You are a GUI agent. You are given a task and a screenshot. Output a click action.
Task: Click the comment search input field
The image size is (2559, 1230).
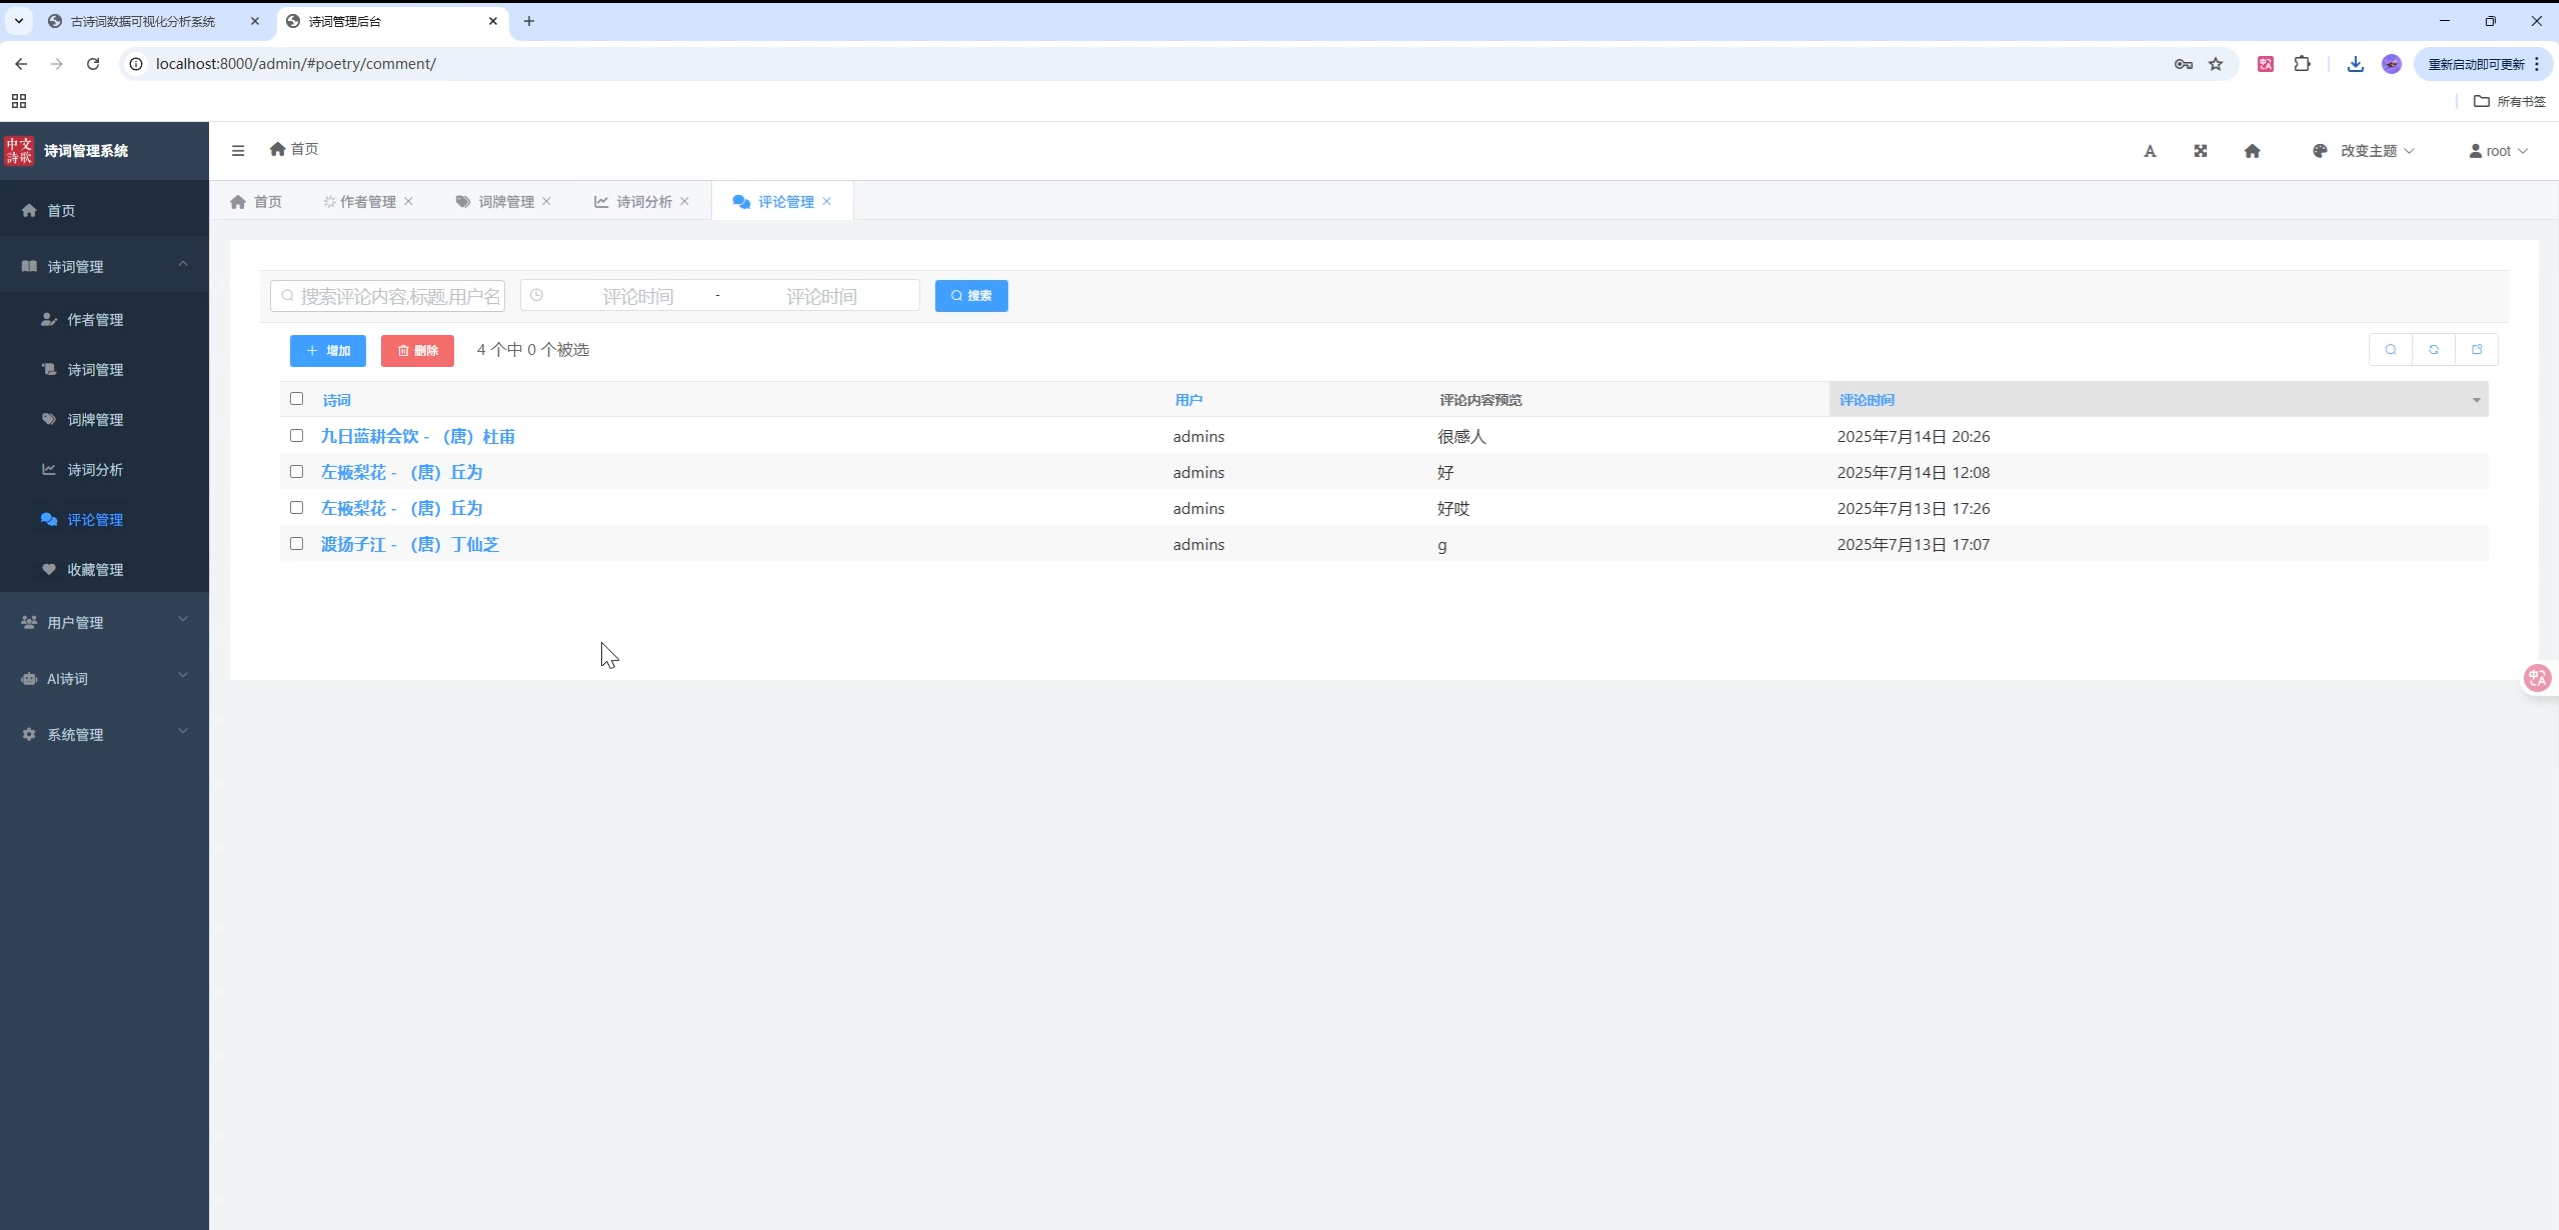pos(388,296)
